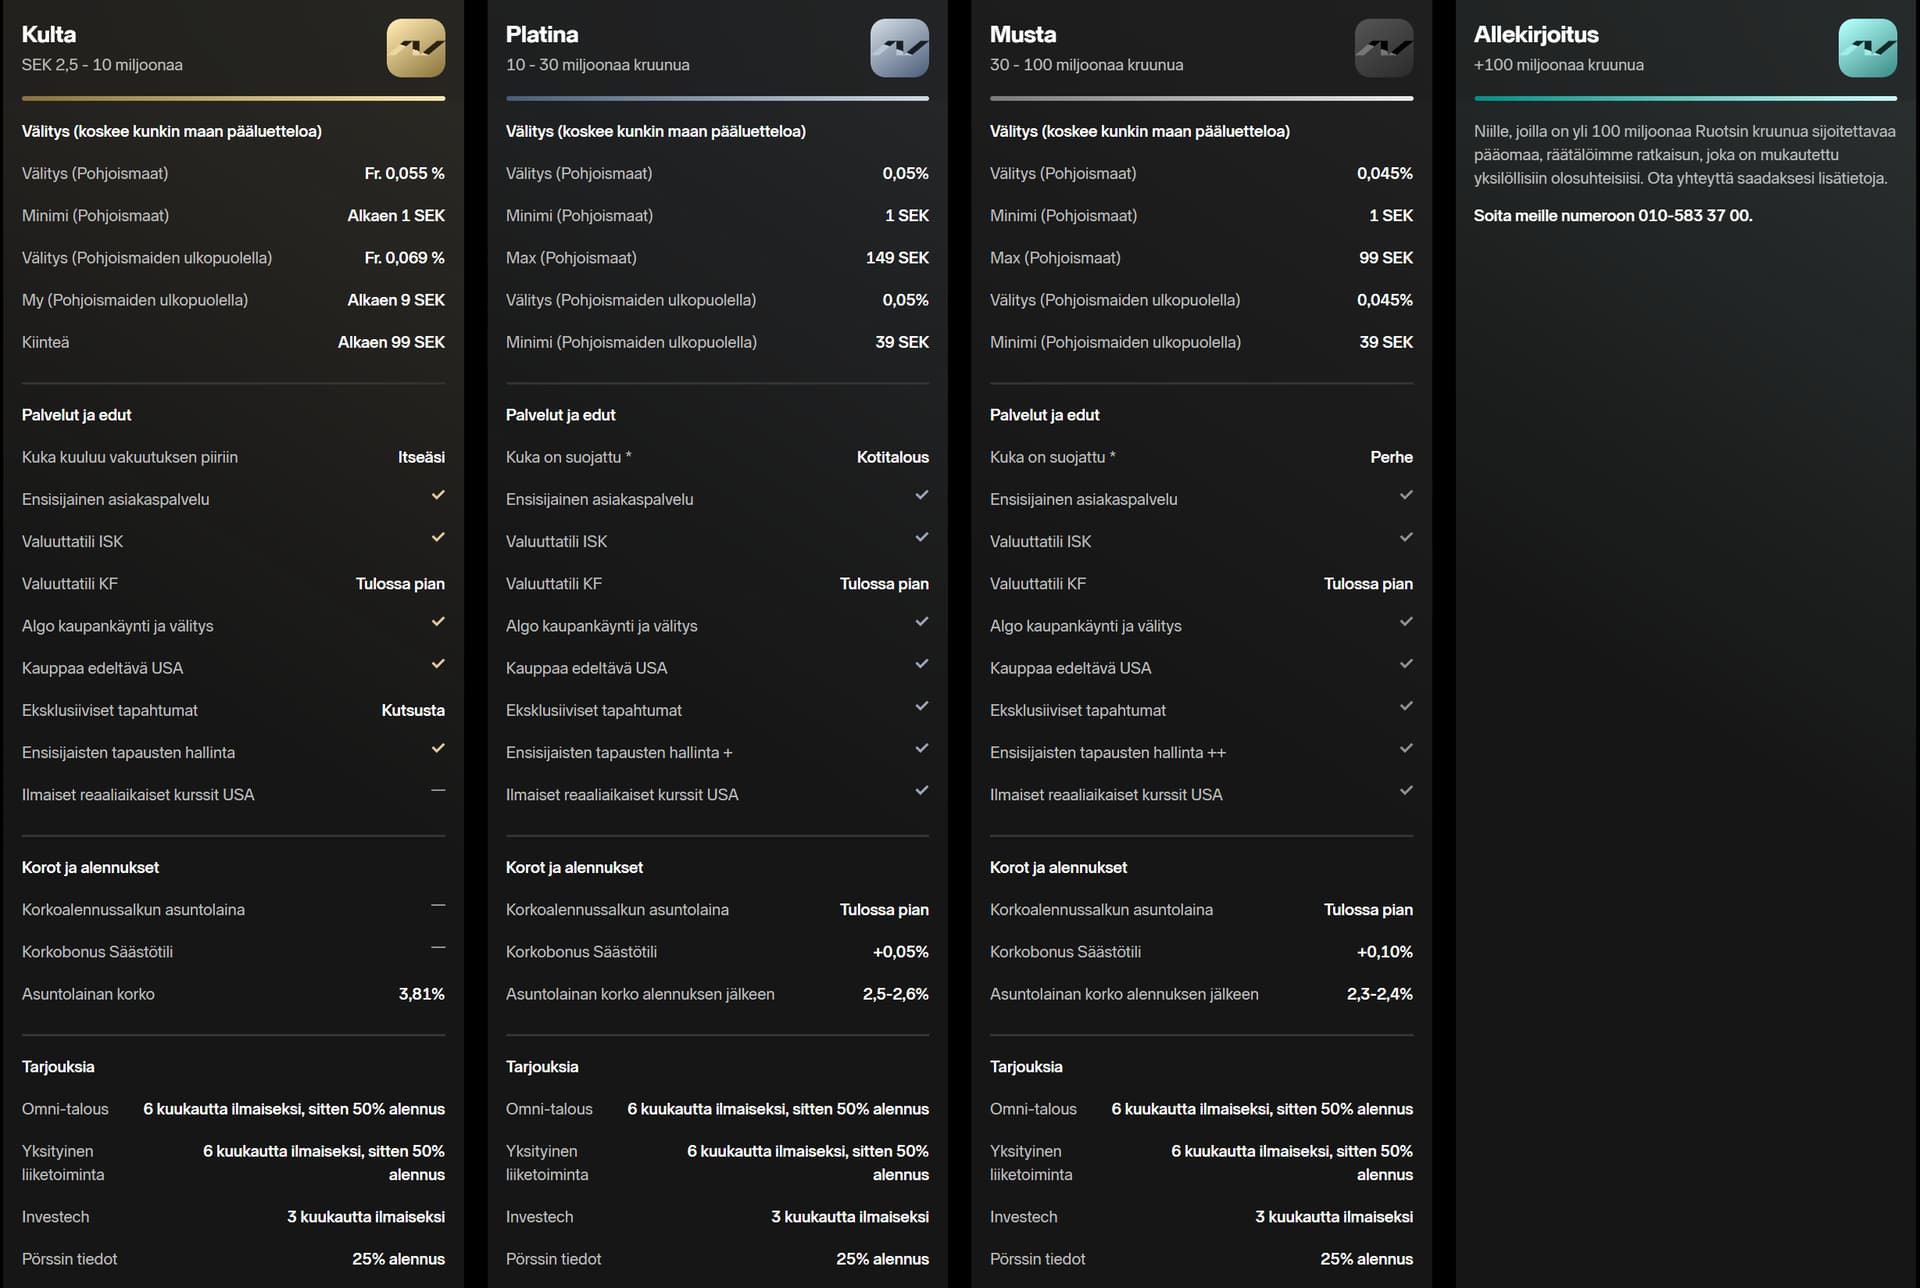Click Platina's Ilmaiset reaaliaikaiset kurssit USA checkmark
Image resolution: width=1920 pixels, height=1288 pixels.
[x=922, y=790]
